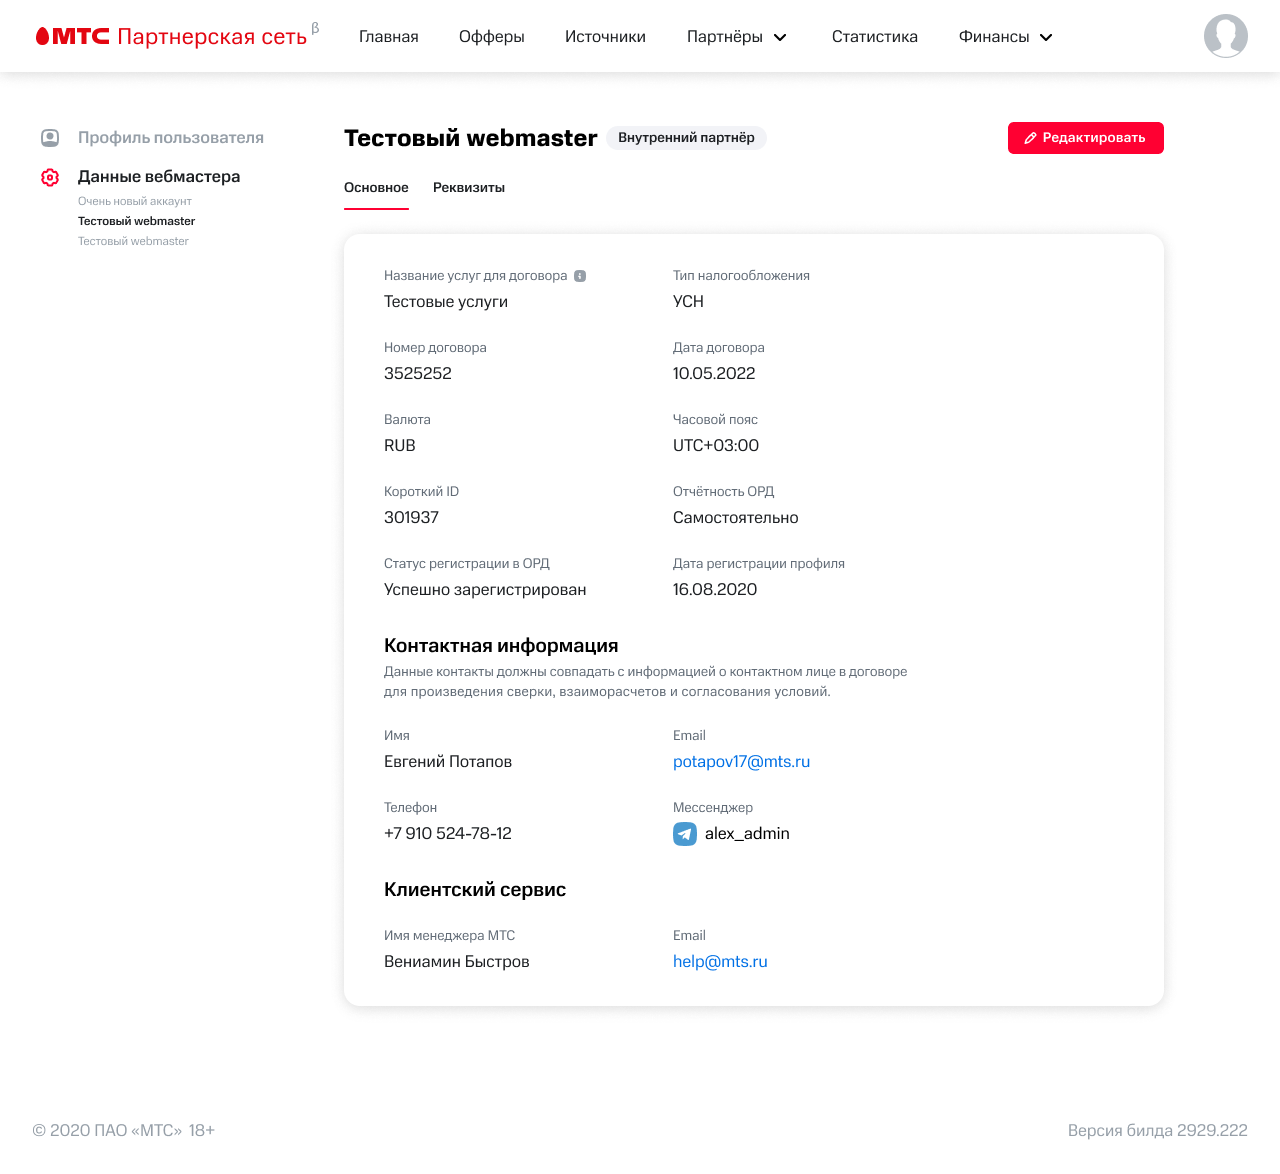Click the Профиль пользователя sidebar icon

[50, 137]
